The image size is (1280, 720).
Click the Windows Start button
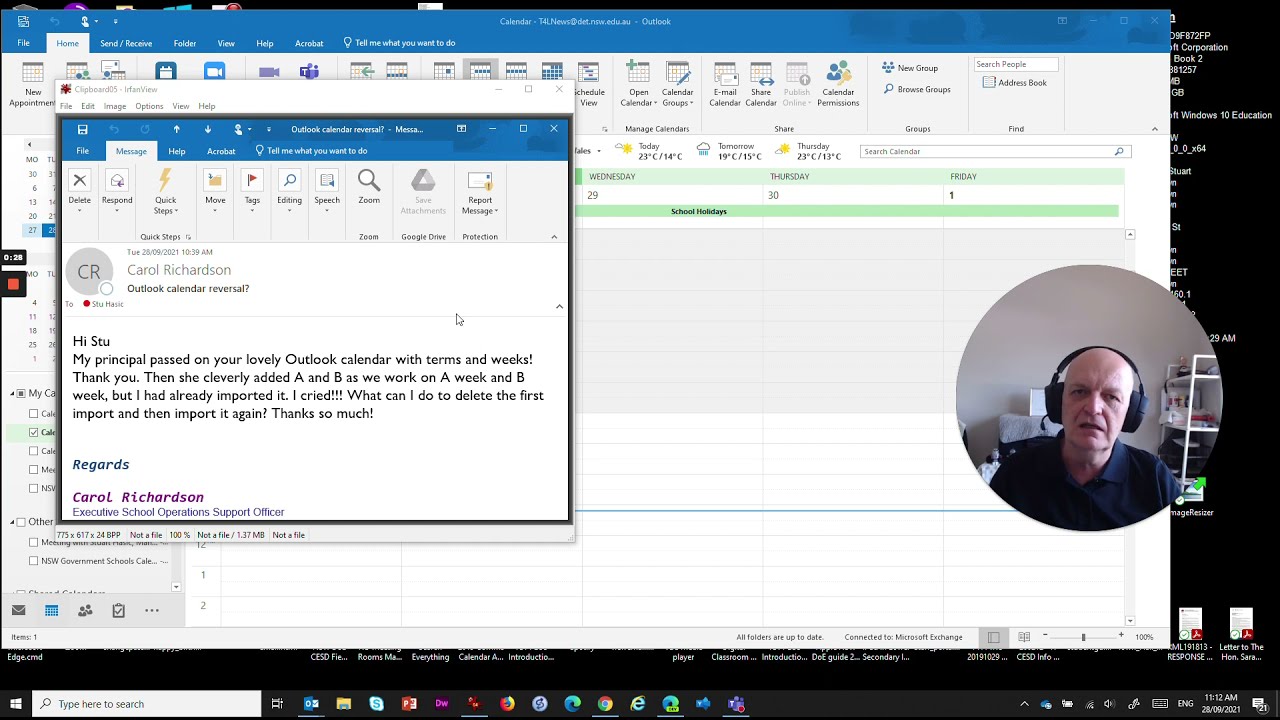coord(16,704)
